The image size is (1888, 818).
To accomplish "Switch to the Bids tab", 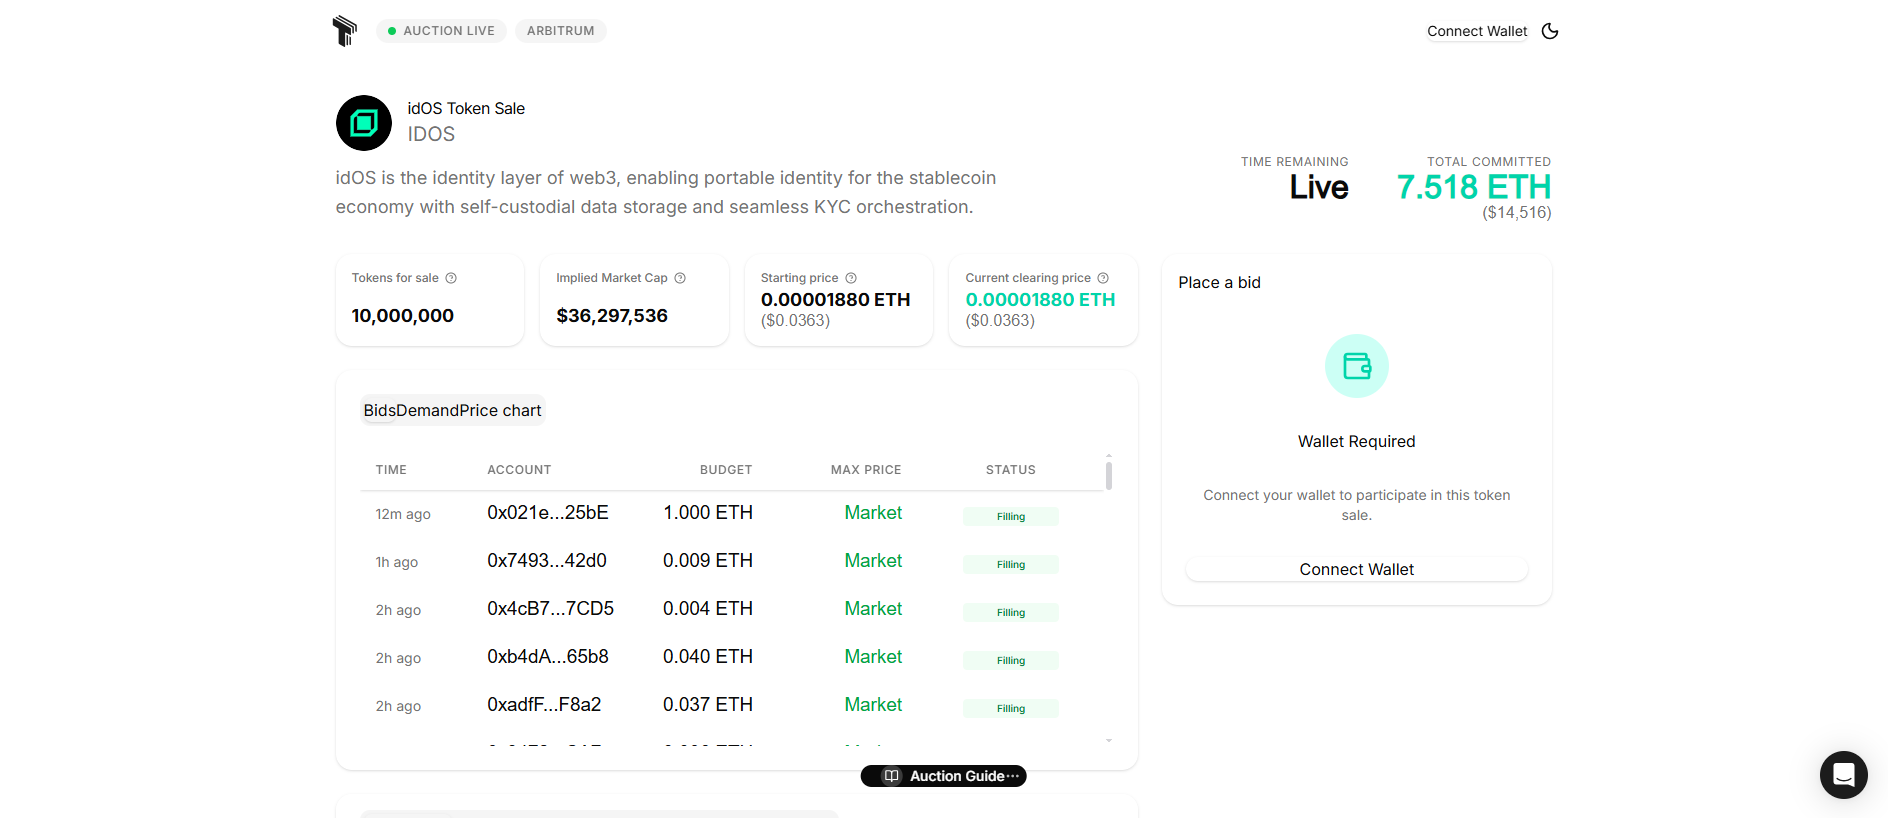I will pos(380,410).
